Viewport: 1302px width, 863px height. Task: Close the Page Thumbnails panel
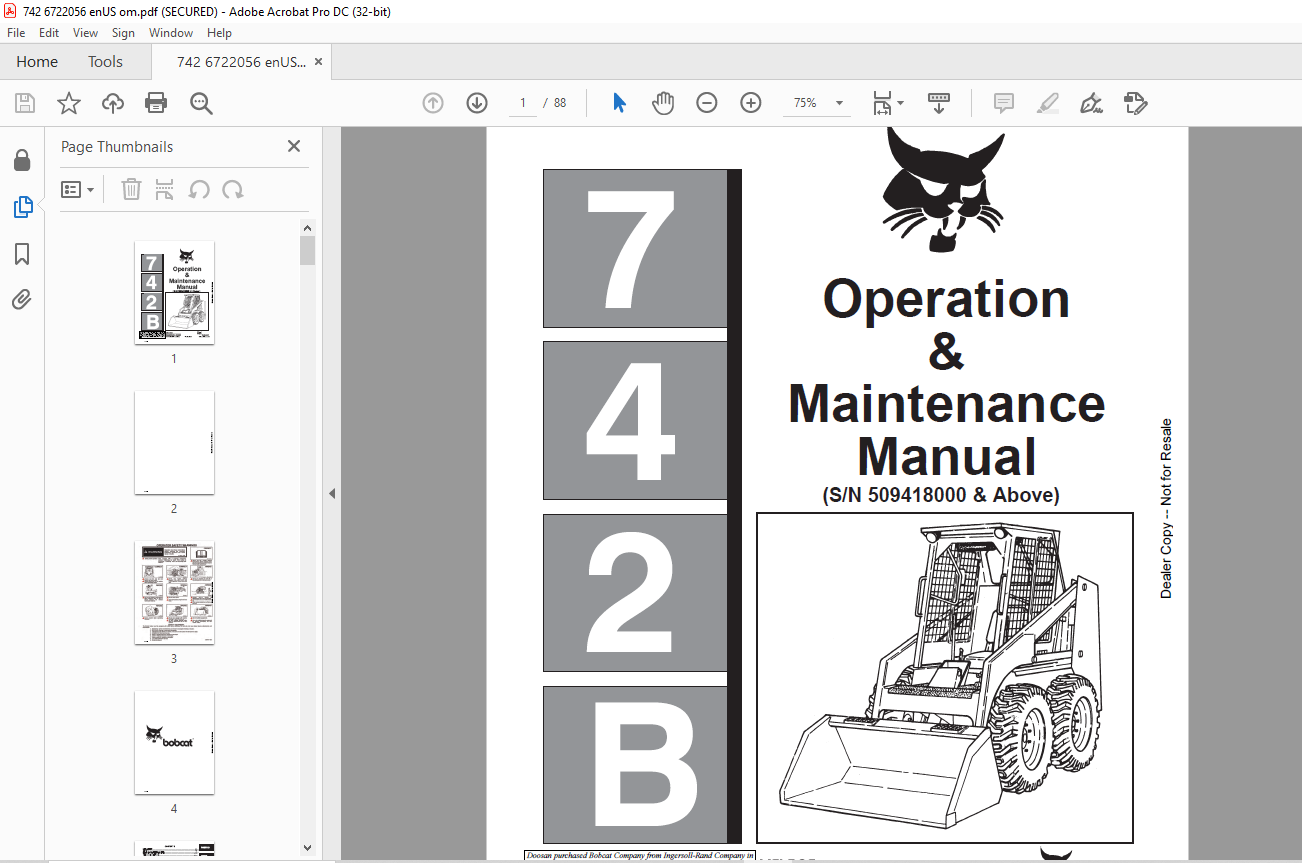click(294, 146)
